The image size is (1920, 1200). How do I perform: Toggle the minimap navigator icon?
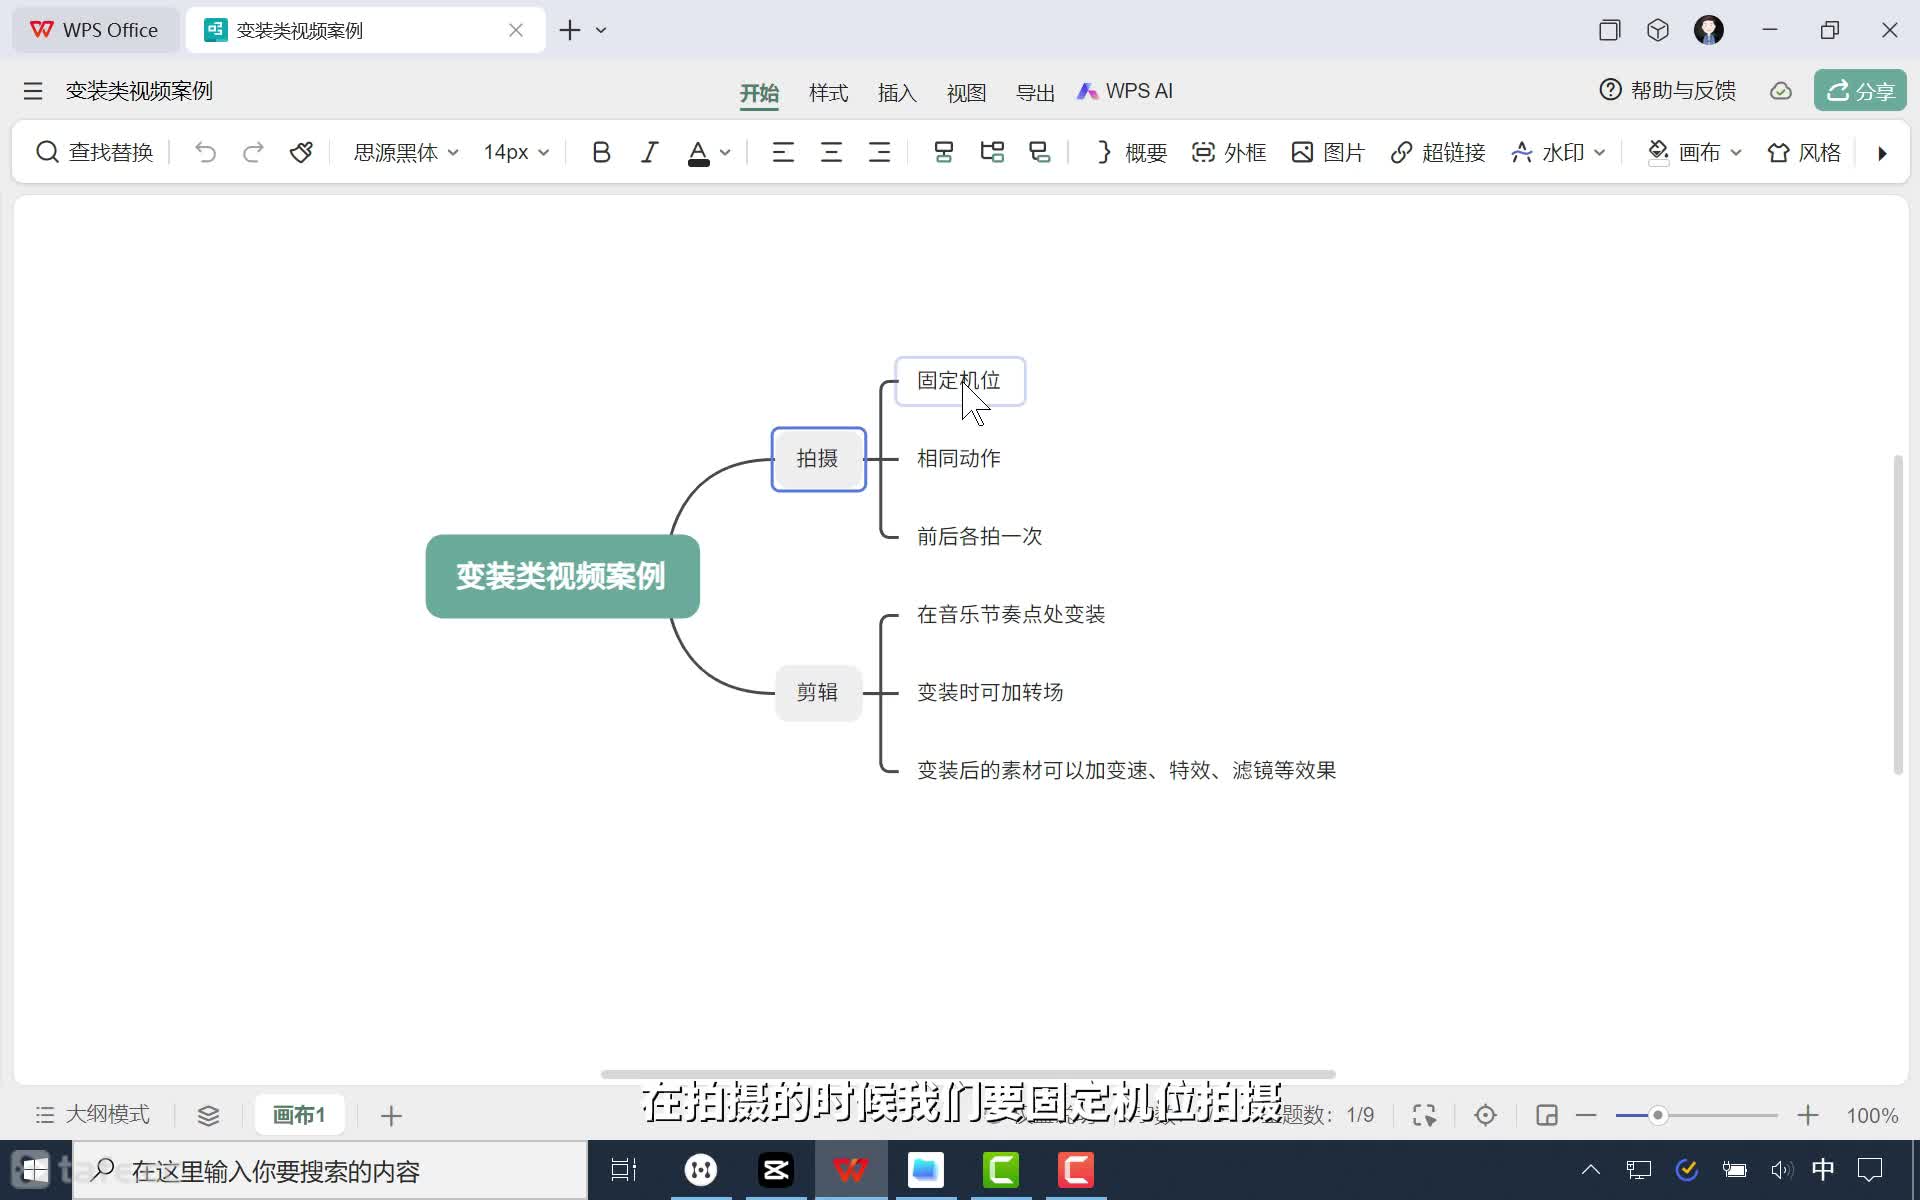click(x=1546, y=1115)
